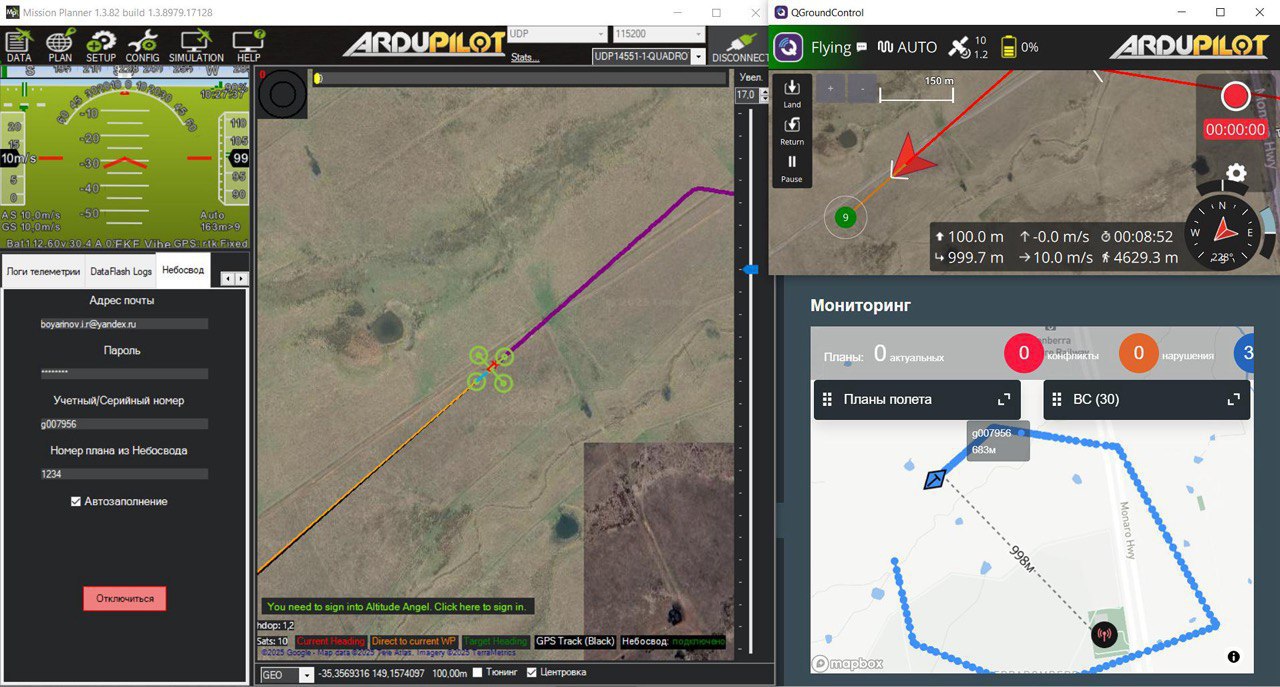Toggle the Автозаполнение checkbox
Viewport: 1280px width, 687px height.
76,501
